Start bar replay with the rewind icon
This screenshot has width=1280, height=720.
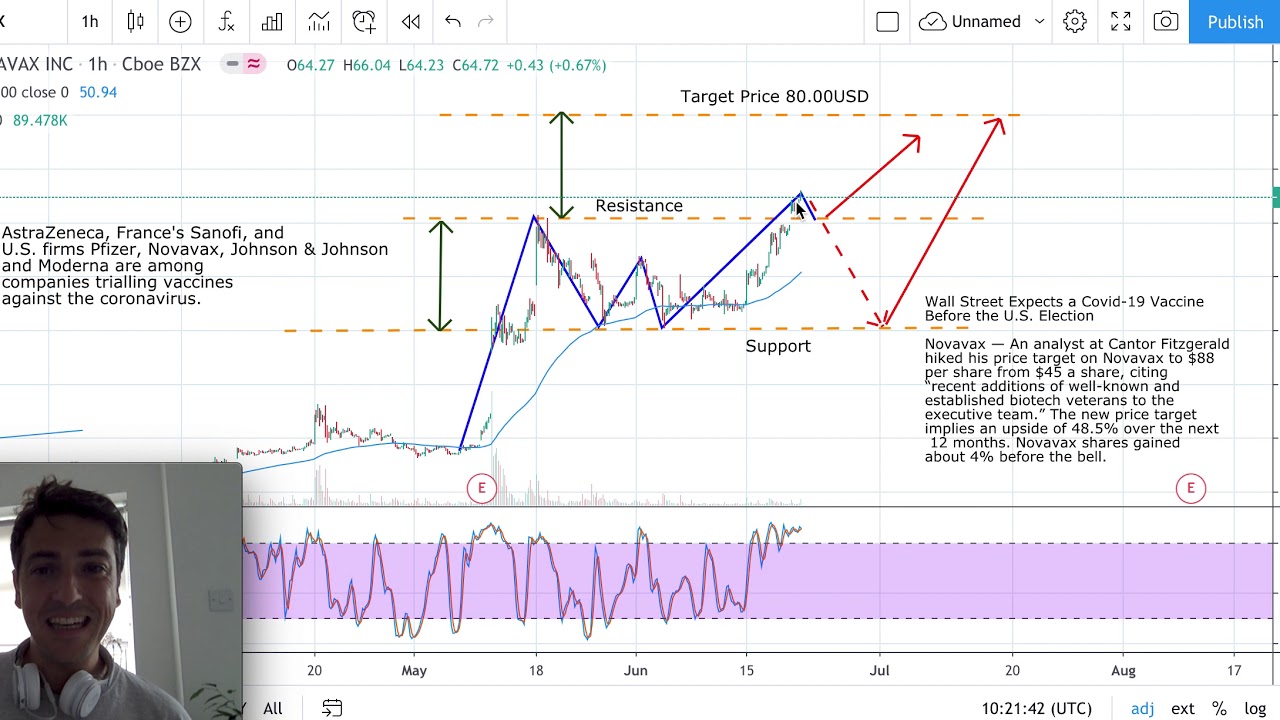[x=410, y=21]
